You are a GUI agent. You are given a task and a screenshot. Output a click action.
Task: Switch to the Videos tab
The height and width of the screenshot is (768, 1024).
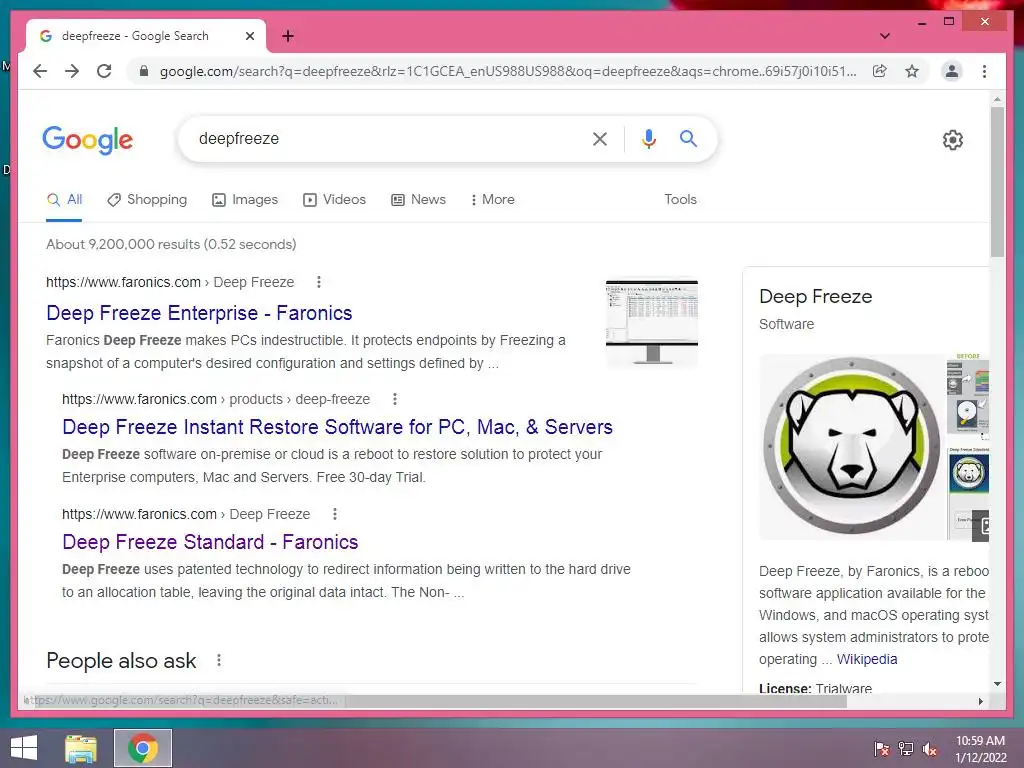(x=334, y=200)
